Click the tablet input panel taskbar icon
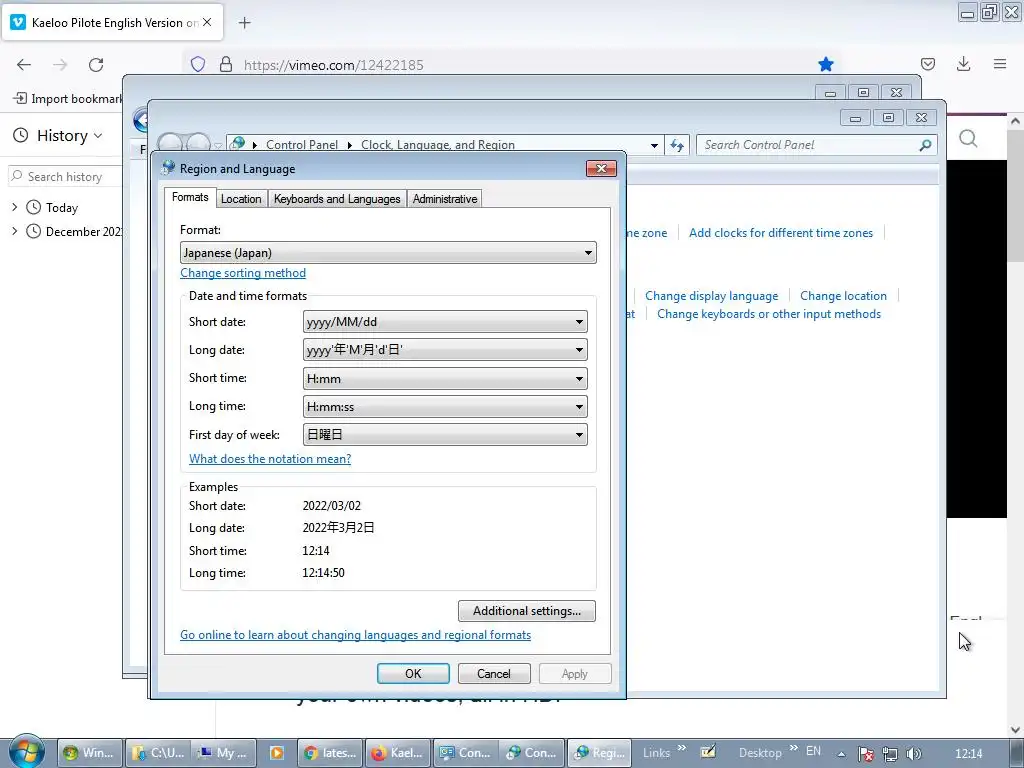This screenshot has height=768, width=1024. click(x=708, y=752)
